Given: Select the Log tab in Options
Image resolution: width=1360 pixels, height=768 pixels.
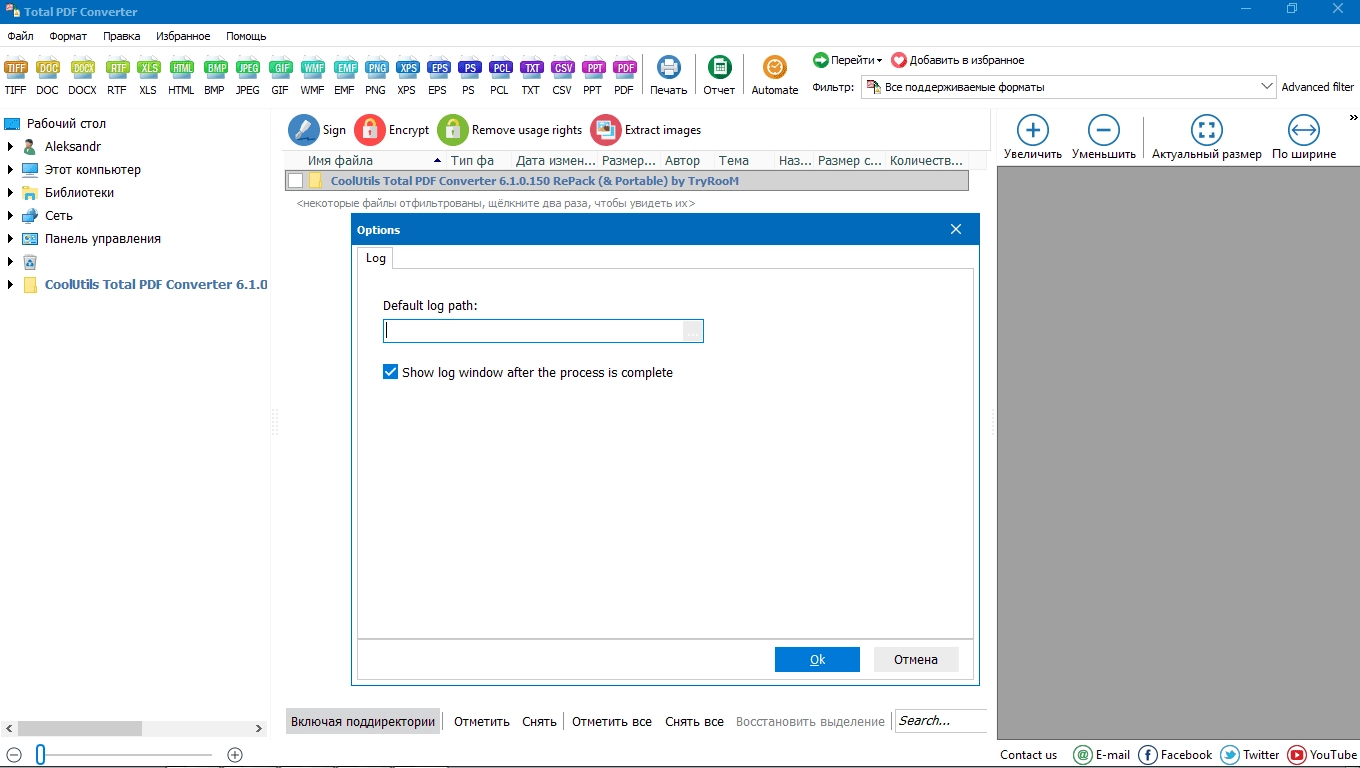Looking at the screenshot, I should [x=375, y=258].
